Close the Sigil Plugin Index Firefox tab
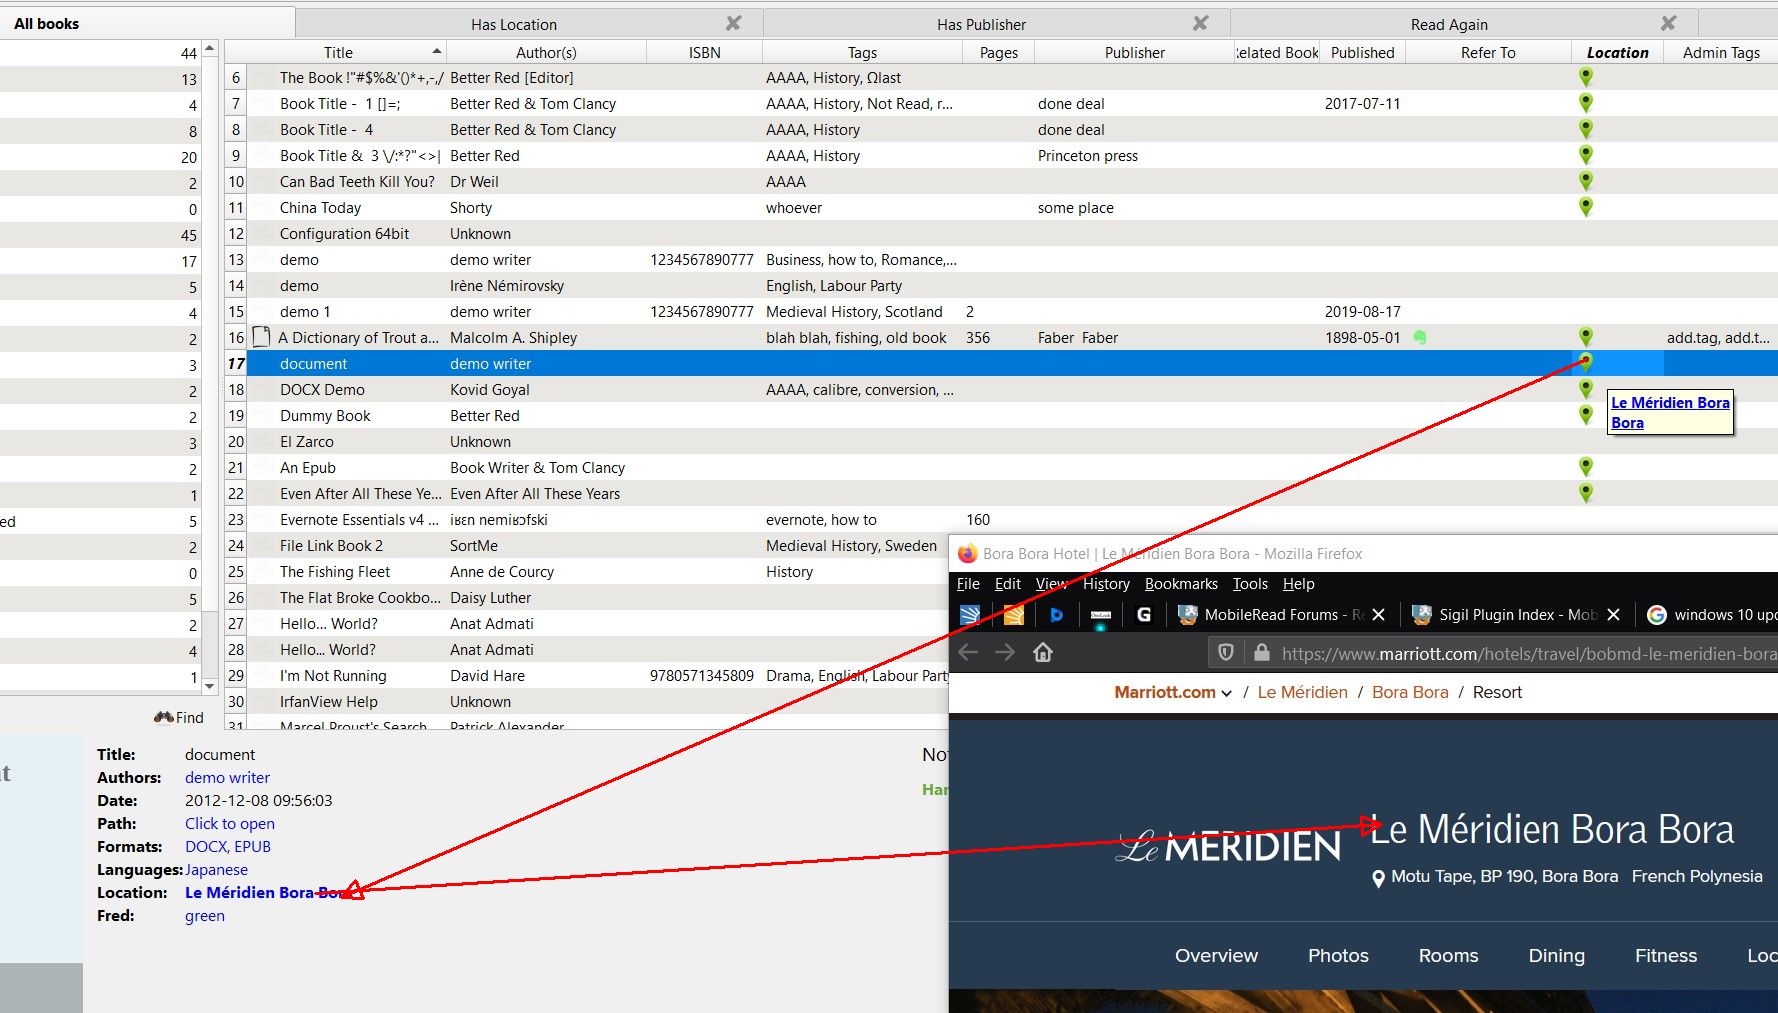 (x=1613, y=615)
